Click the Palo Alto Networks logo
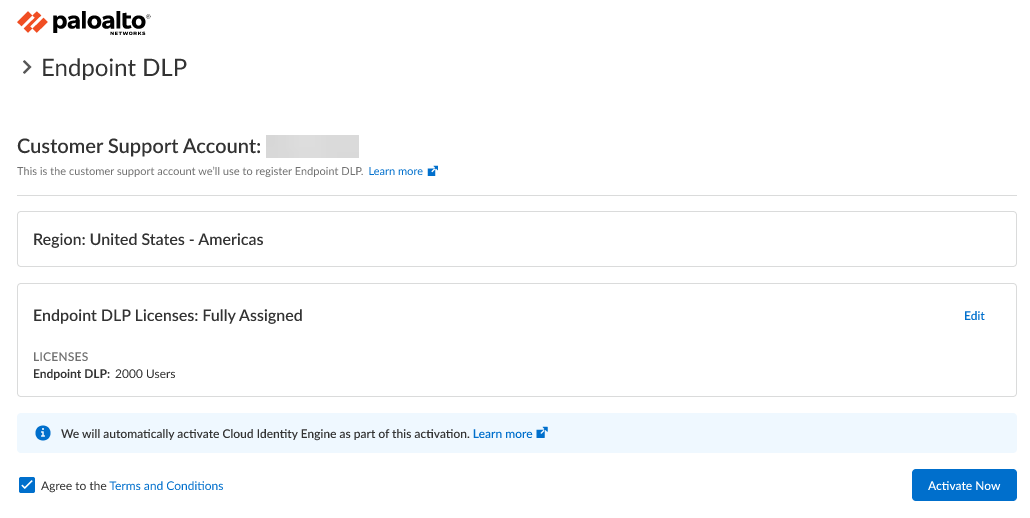The width and height of the screenshot is (1030, 518). [x=83, y=23]
